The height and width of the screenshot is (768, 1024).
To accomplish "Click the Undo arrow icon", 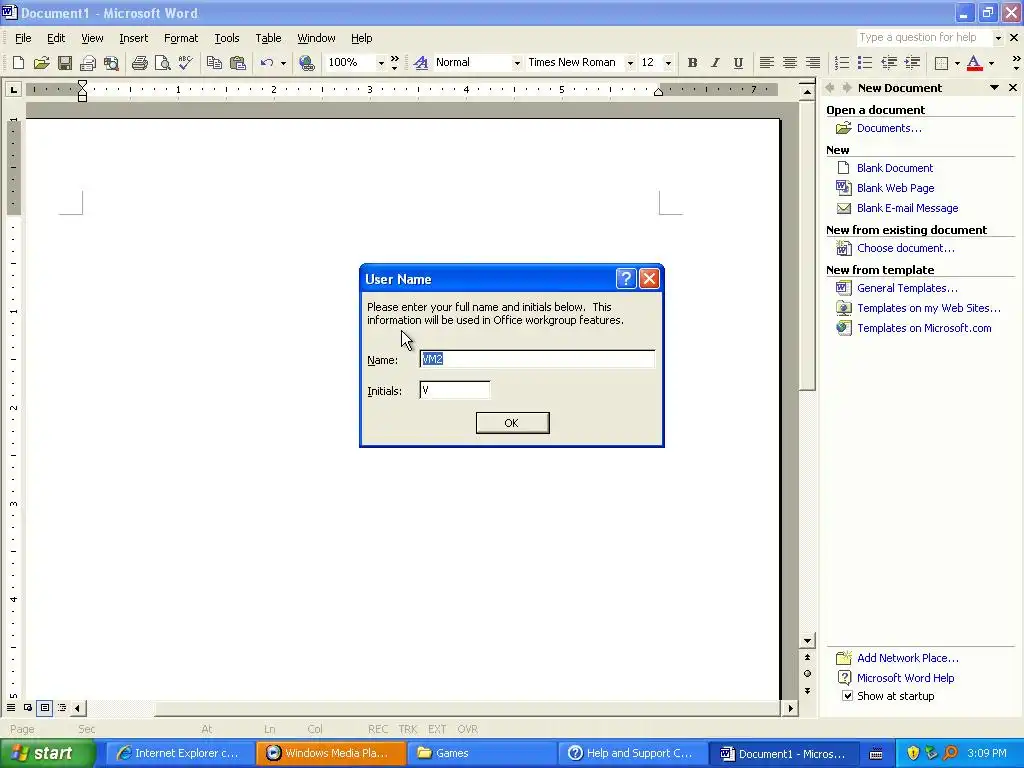I will [266, 63].
